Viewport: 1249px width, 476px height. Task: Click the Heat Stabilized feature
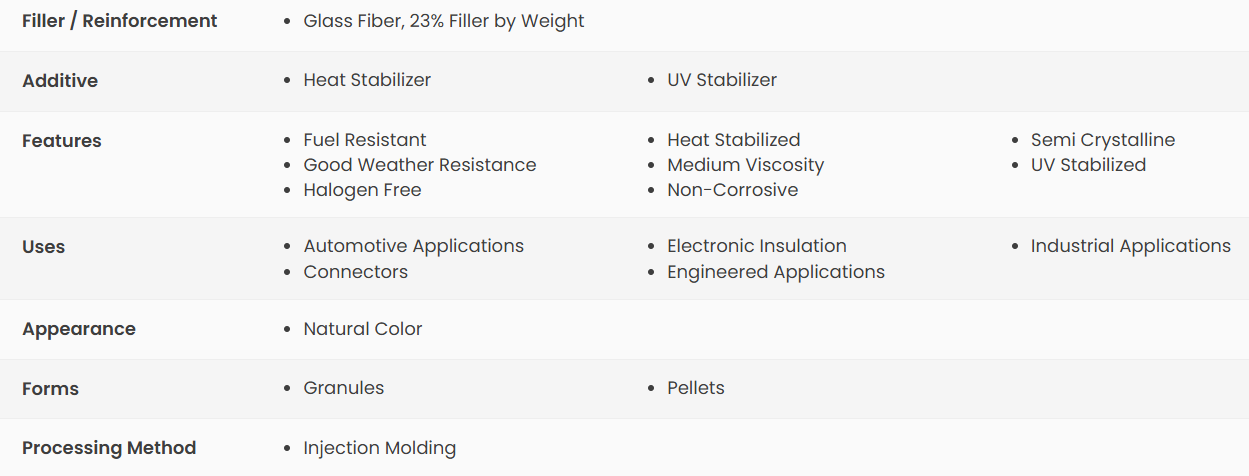[734, 140]
